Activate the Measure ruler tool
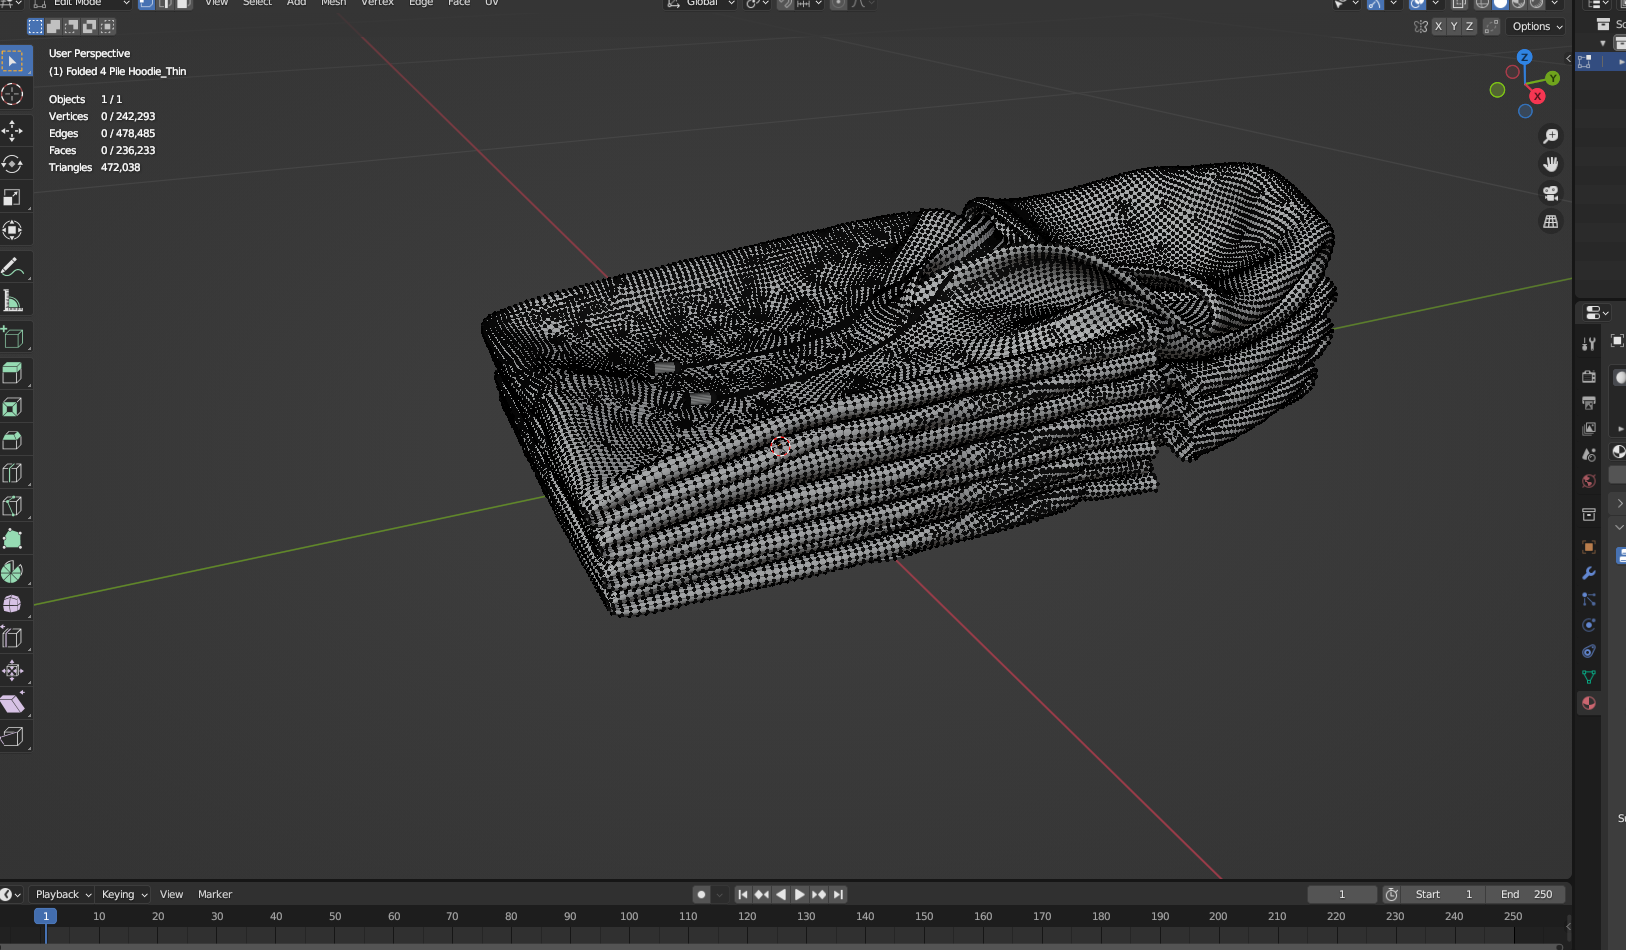Viewport: 1626px width, 950px height. point(13,301)
